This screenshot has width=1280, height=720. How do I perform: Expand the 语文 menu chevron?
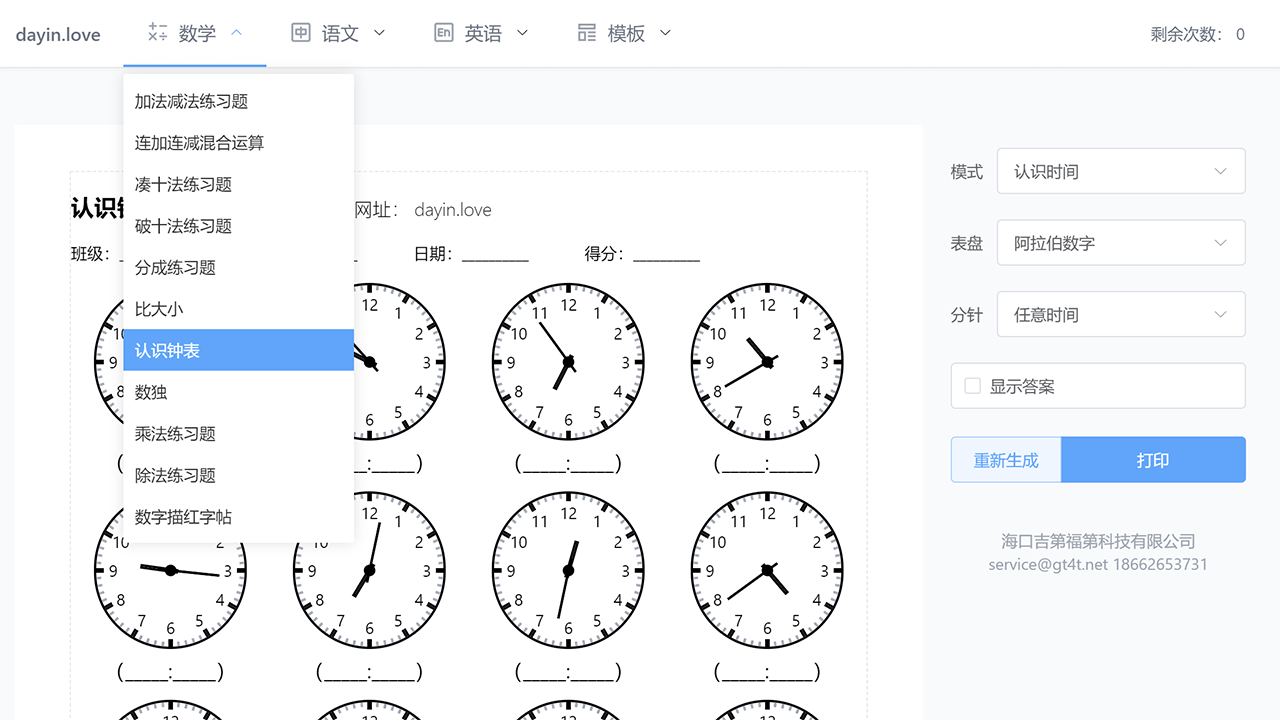coord(379,32)
